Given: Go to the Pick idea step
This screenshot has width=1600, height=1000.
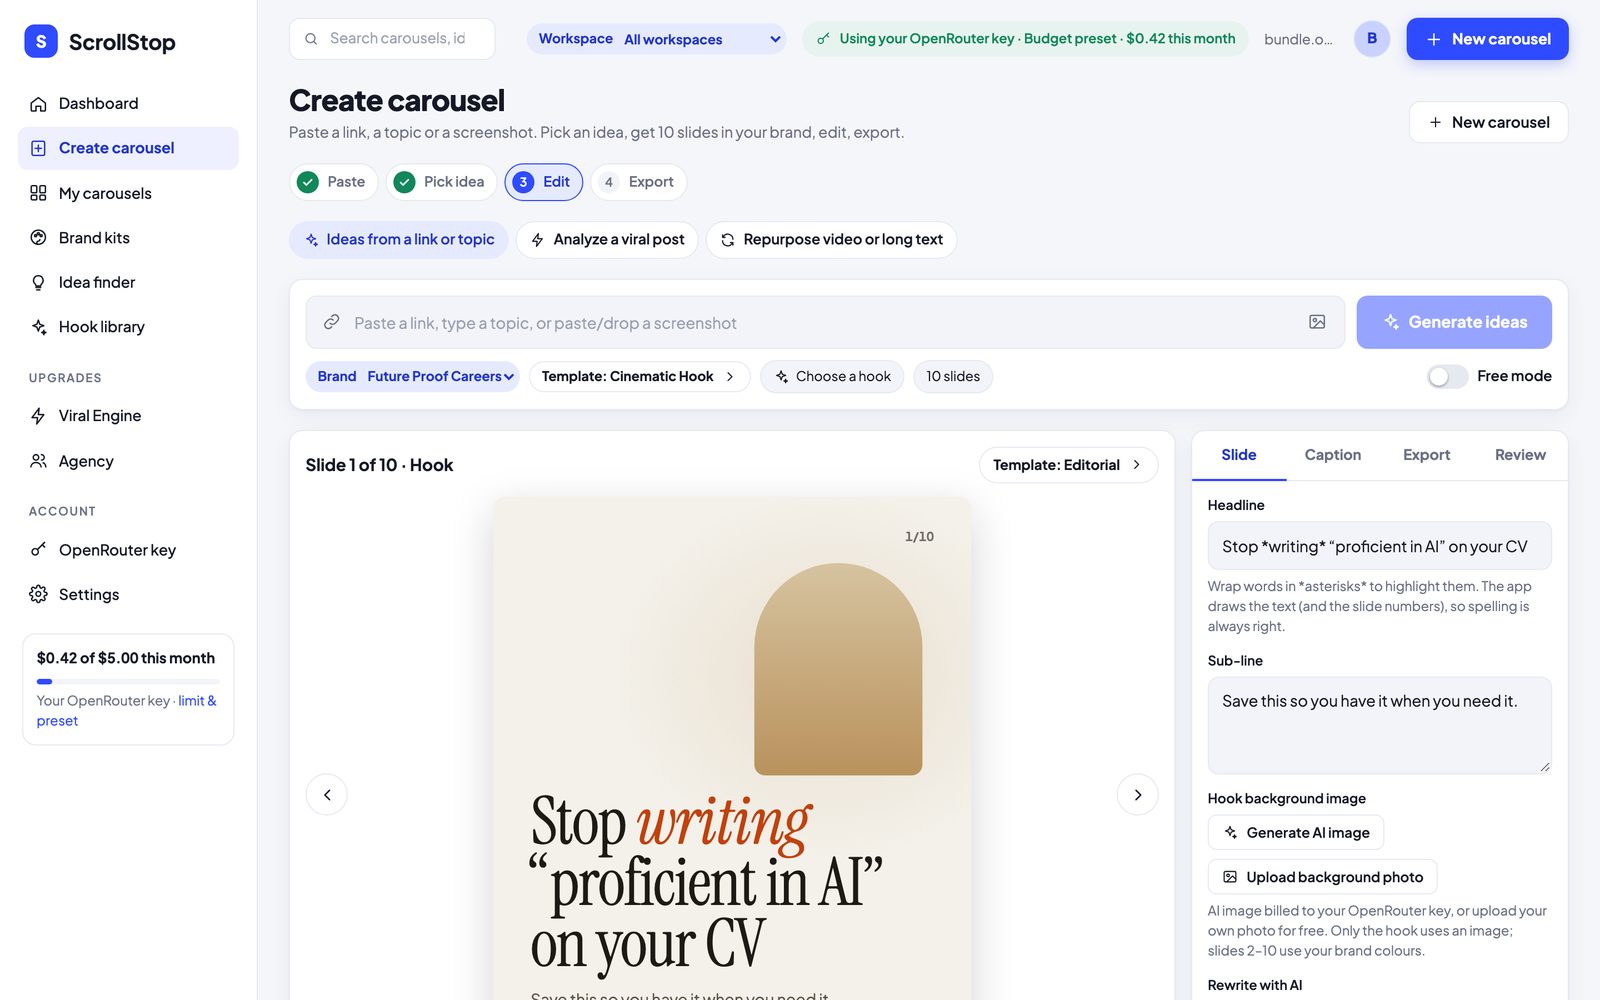Looking at the screenshot, I should coord(441,182).
